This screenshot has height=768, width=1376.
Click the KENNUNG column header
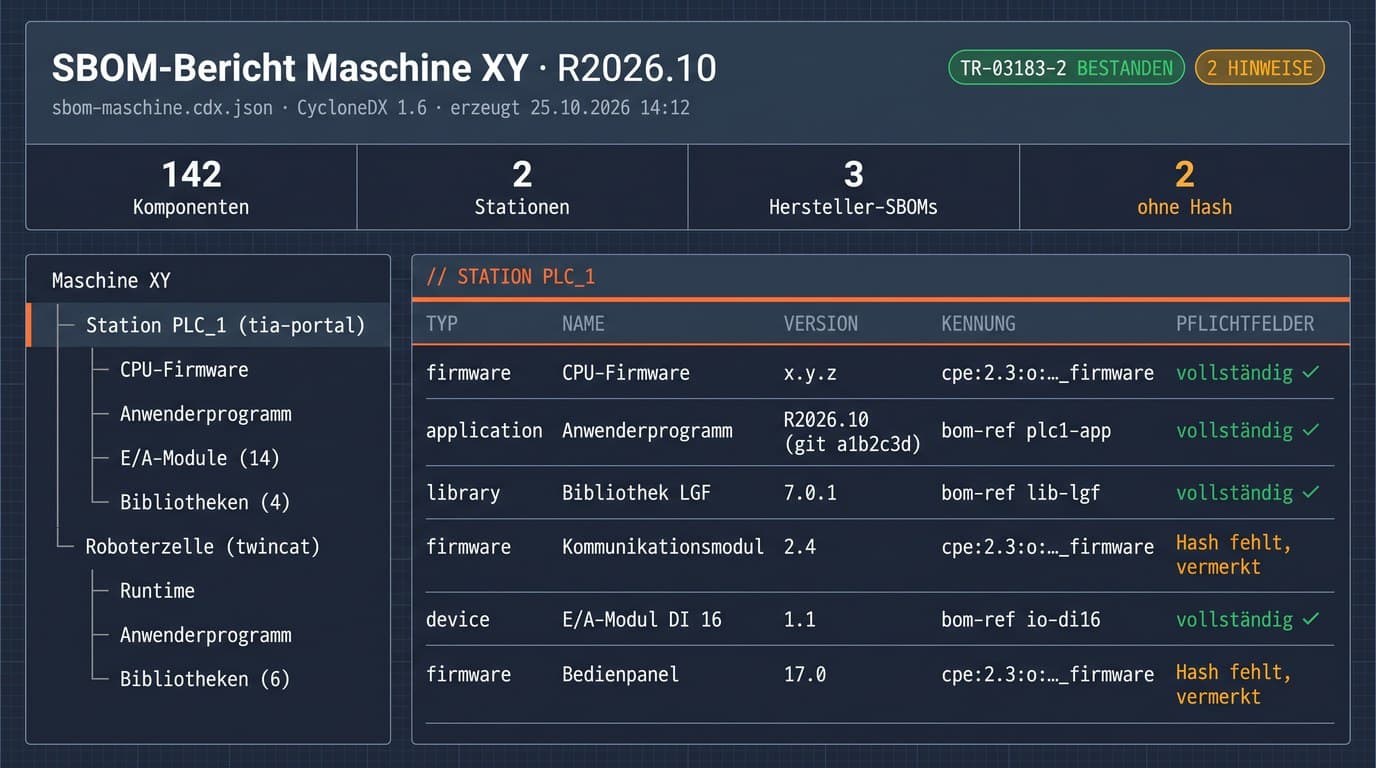978,324
